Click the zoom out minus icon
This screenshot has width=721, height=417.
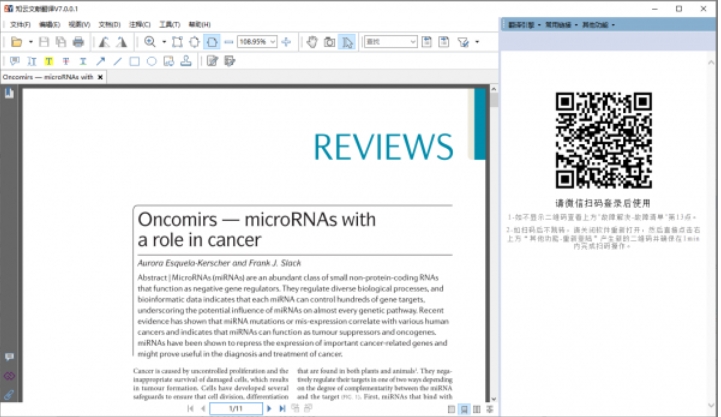(x=229, y=42)
